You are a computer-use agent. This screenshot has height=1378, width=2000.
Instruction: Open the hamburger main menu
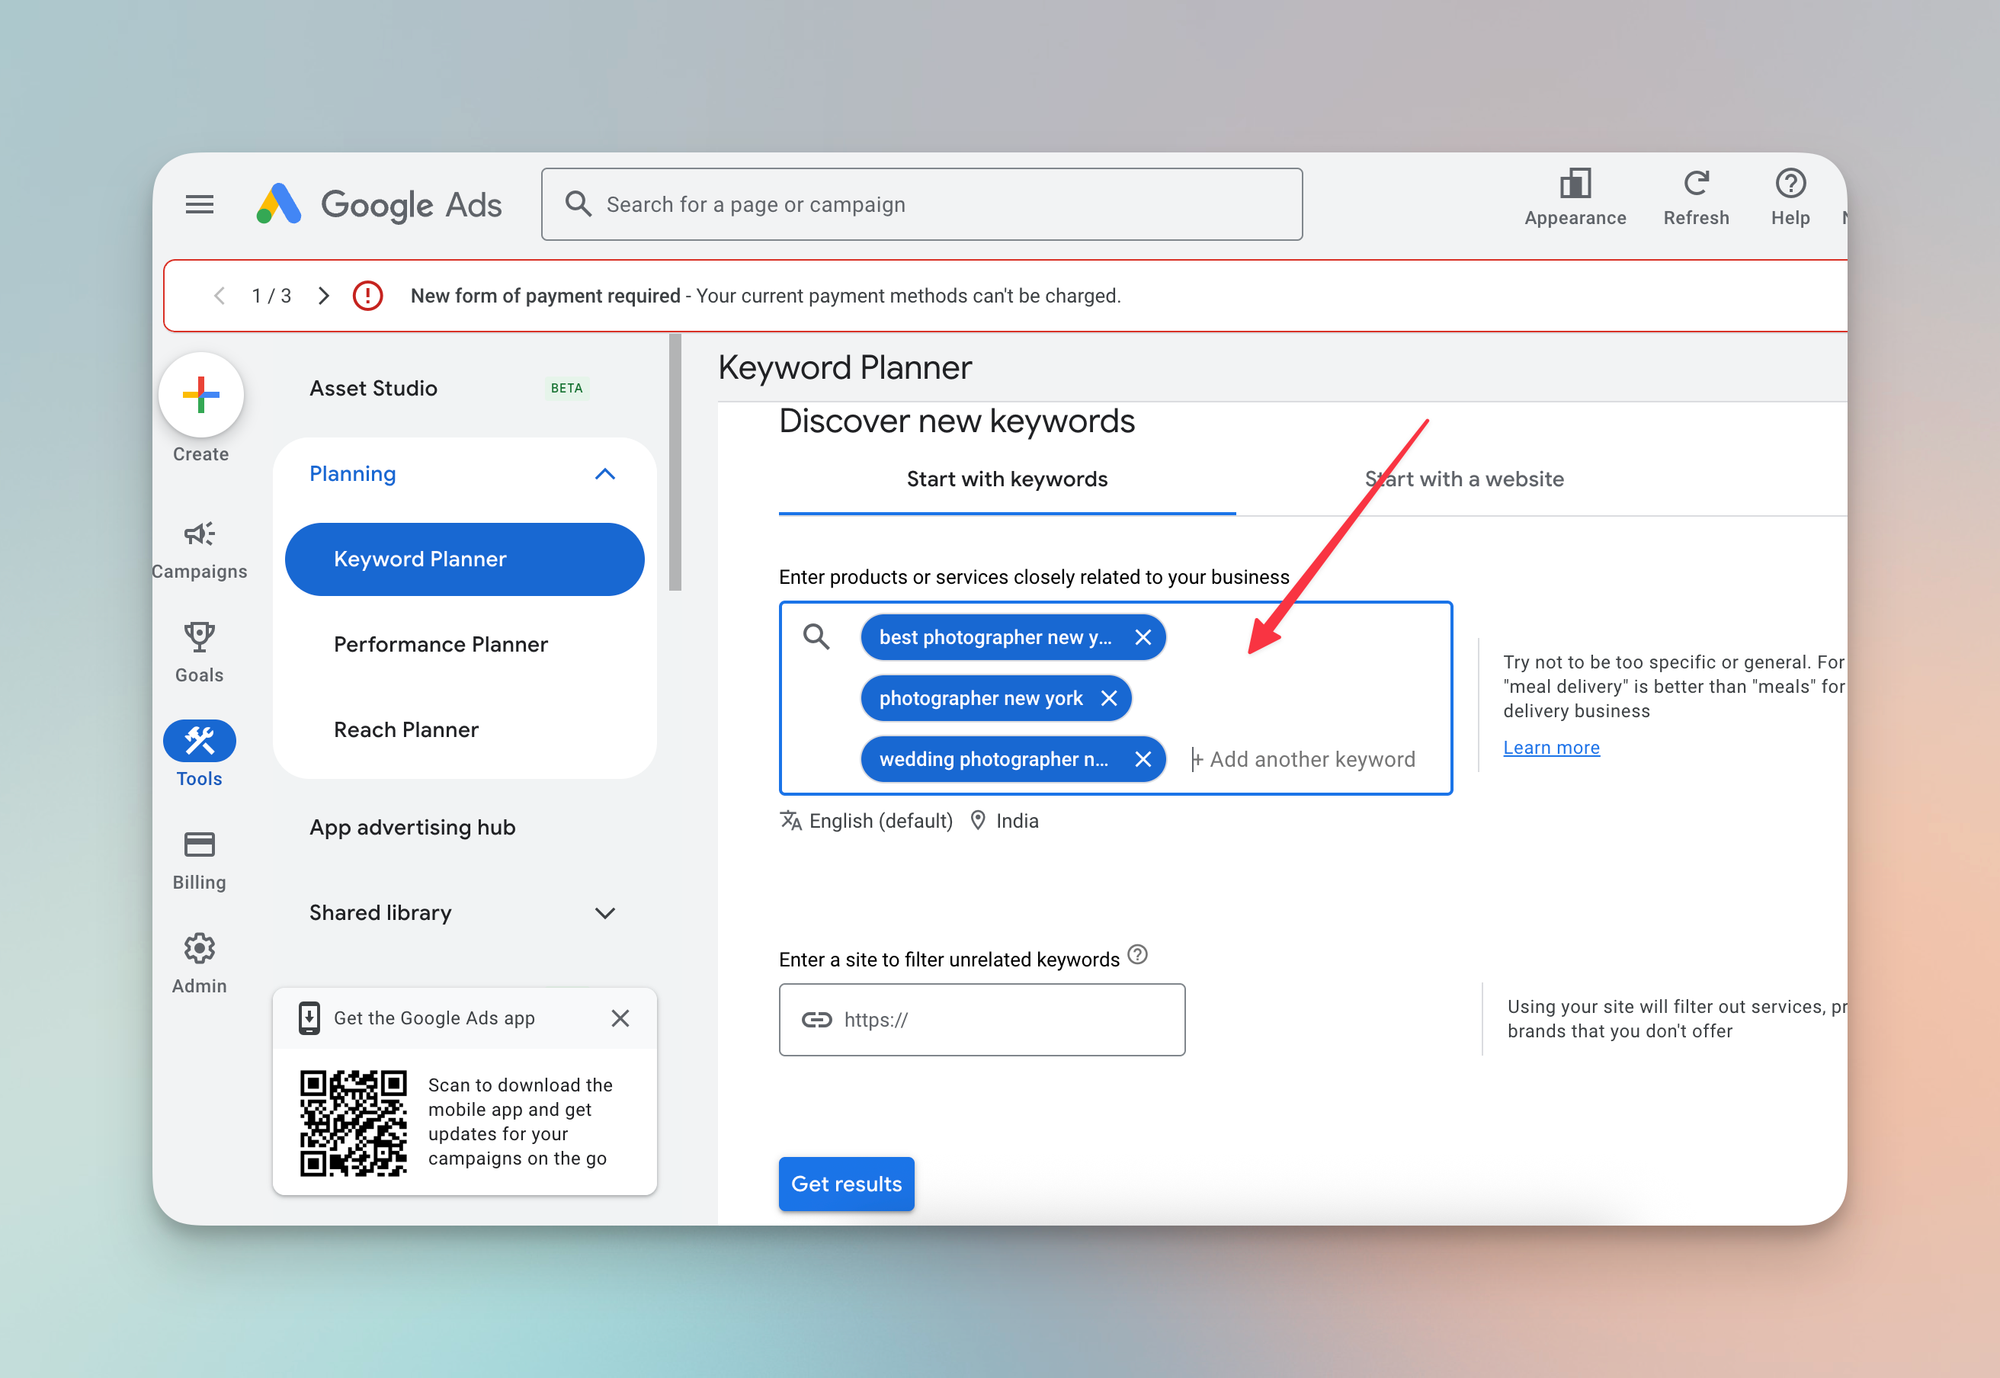coord(199,205)
